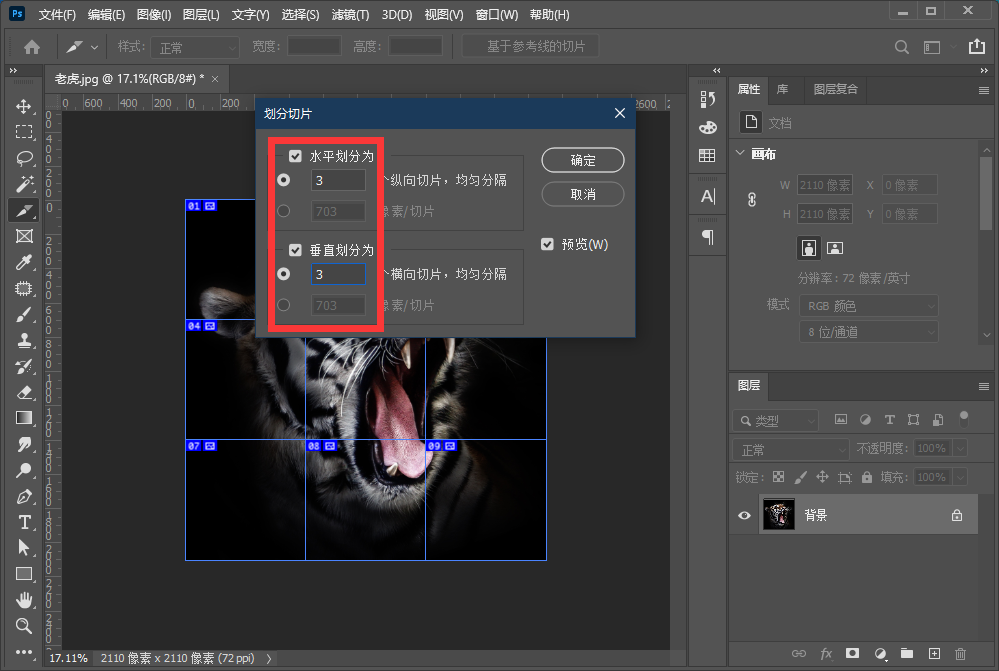Select the Lasso tool
Viewport: 999px width, 671px height.
(24, 158)
